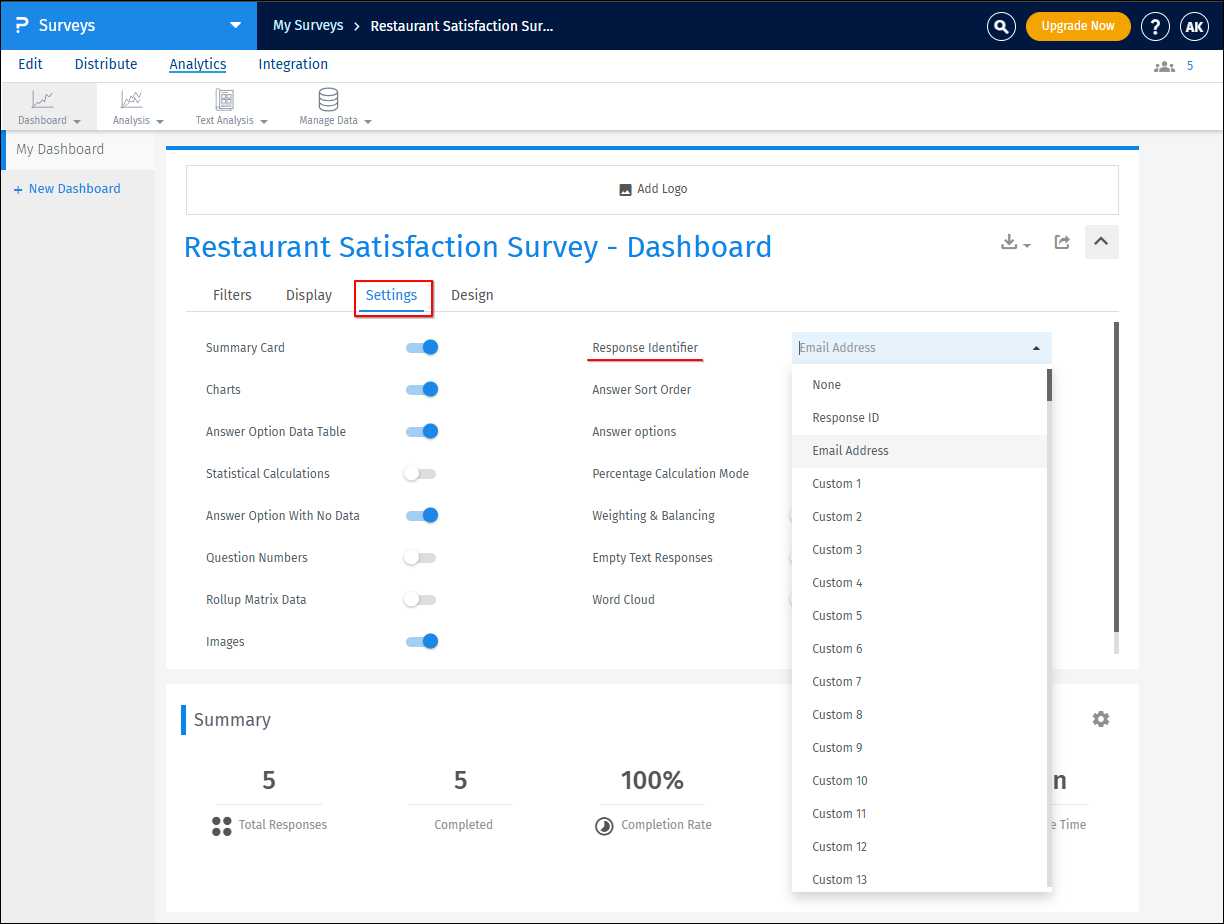Enable the Statistical Calculations toggle

(x=421, y=474)
